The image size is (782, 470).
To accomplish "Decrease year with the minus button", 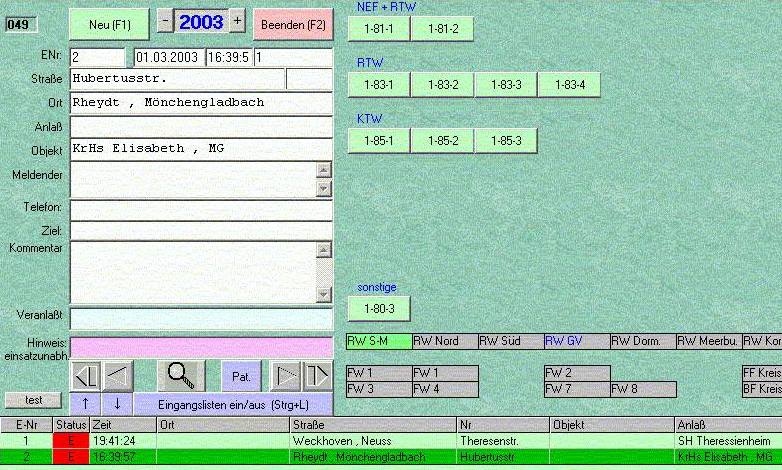I will coord(166,20).
